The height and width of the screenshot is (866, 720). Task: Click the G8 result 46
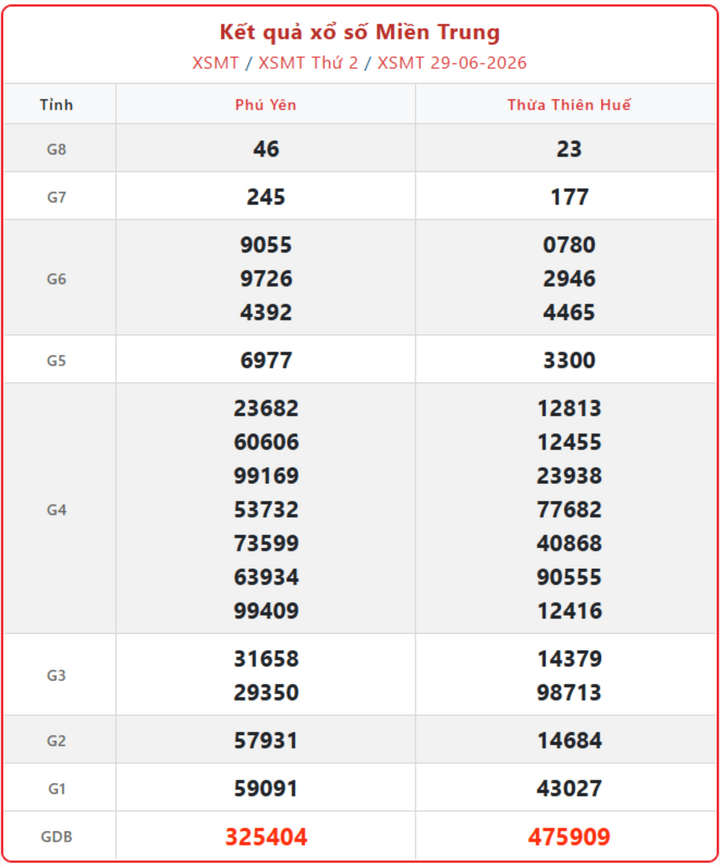266,149
